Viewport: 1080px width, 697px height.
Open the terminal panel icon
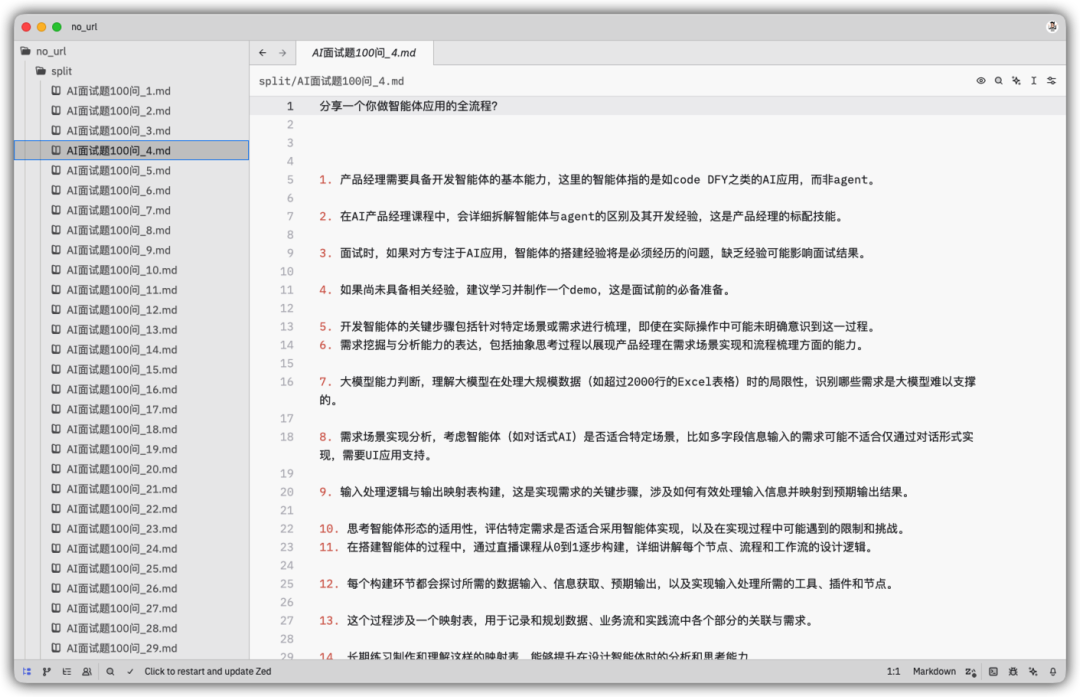pyautogui.click(x=993, y=672)
